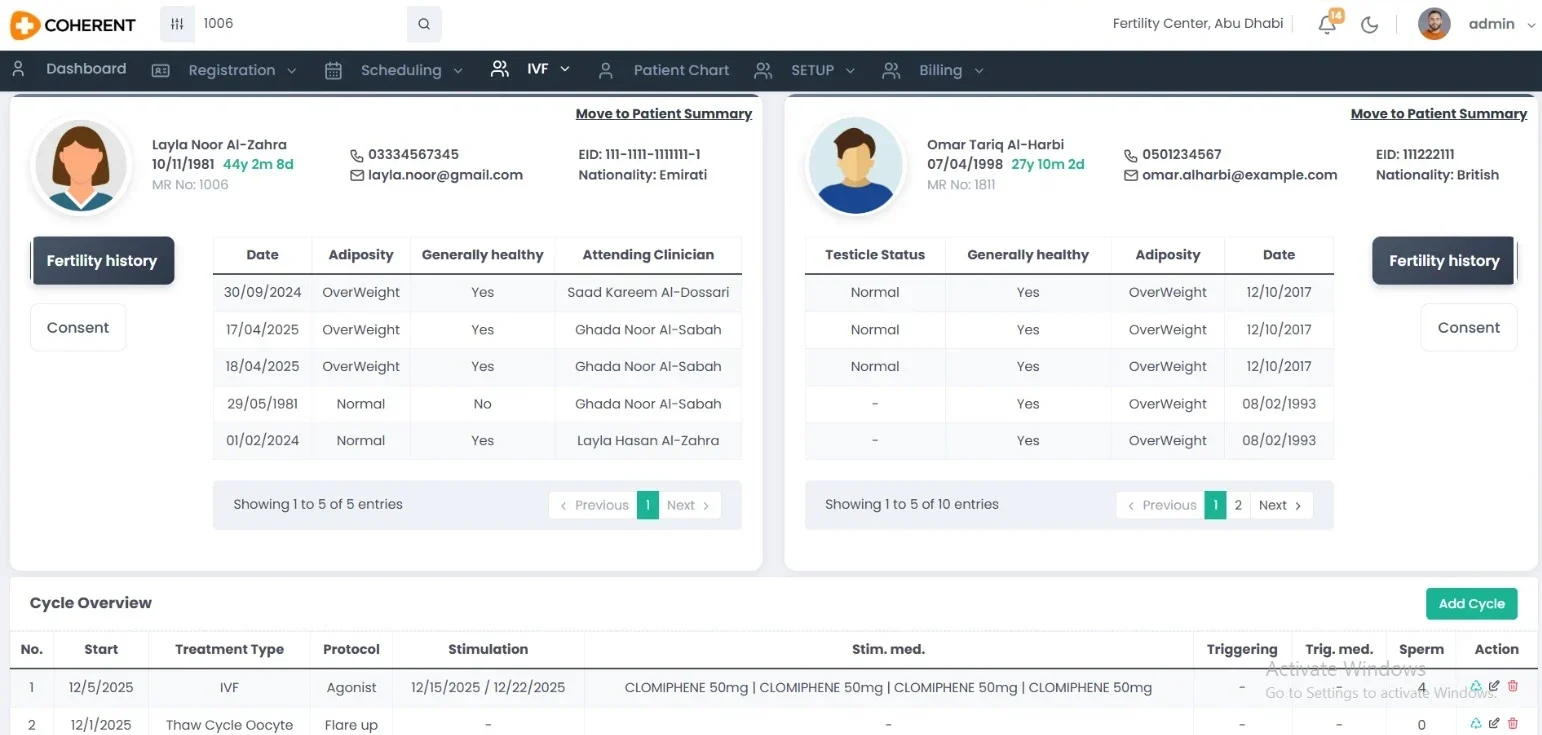Screen dimensions: 1542x735
Task: Toggle dark mode with the moon icon
Action: (x=1370, y=25)
